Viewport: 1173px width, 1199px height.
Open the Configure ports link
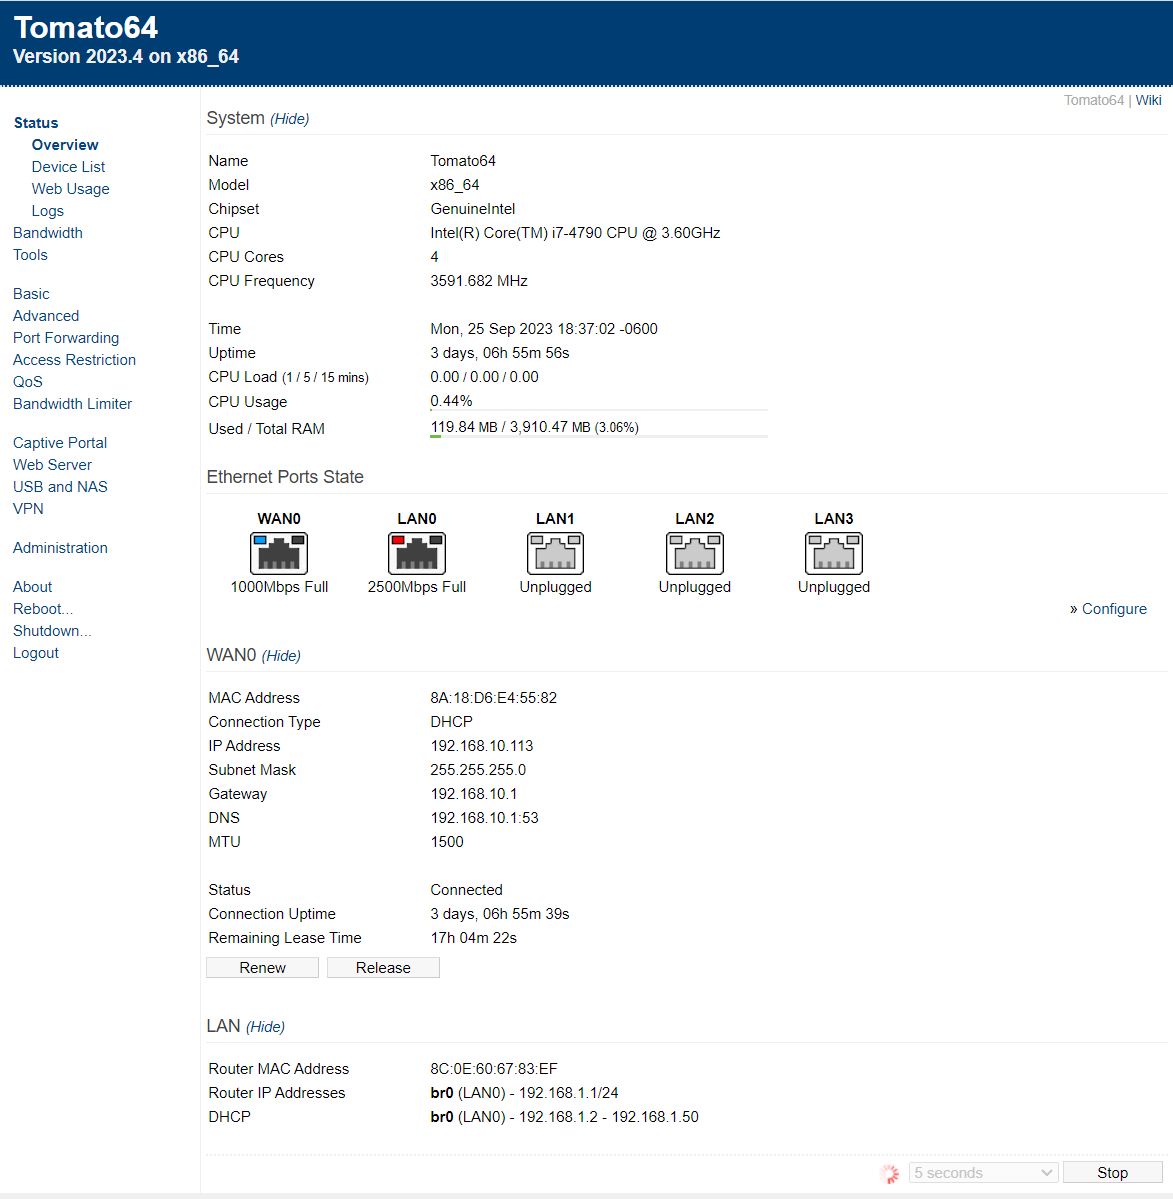click(1114, 609)
